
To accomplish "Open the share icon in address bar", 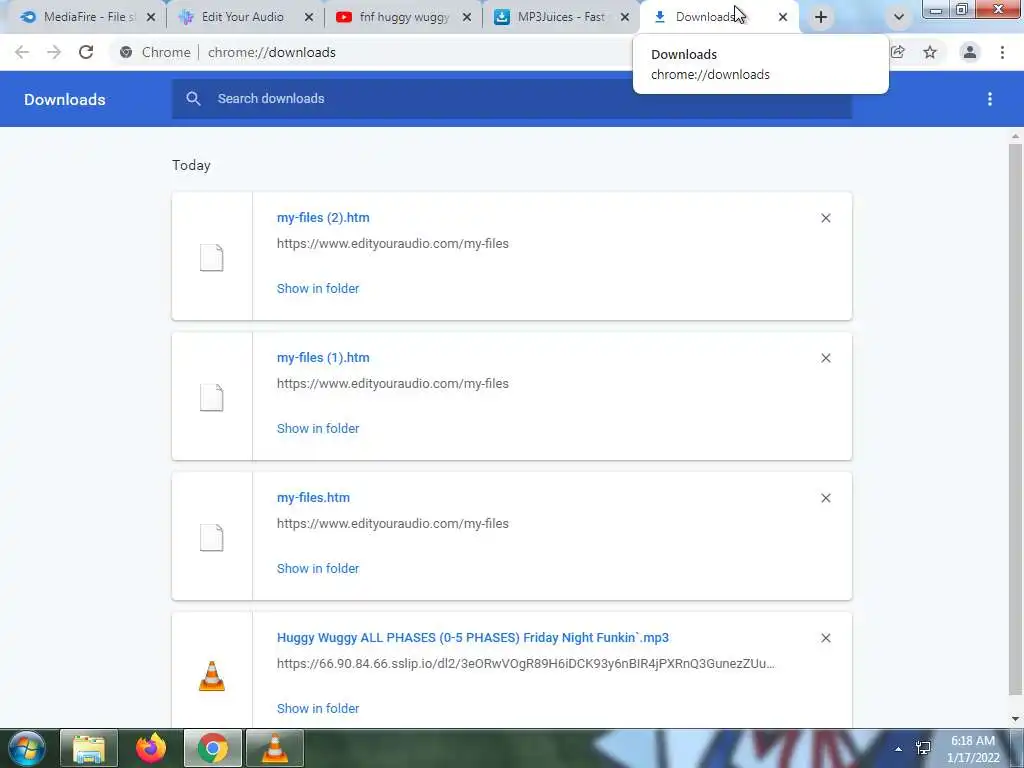I will [898, 52].
